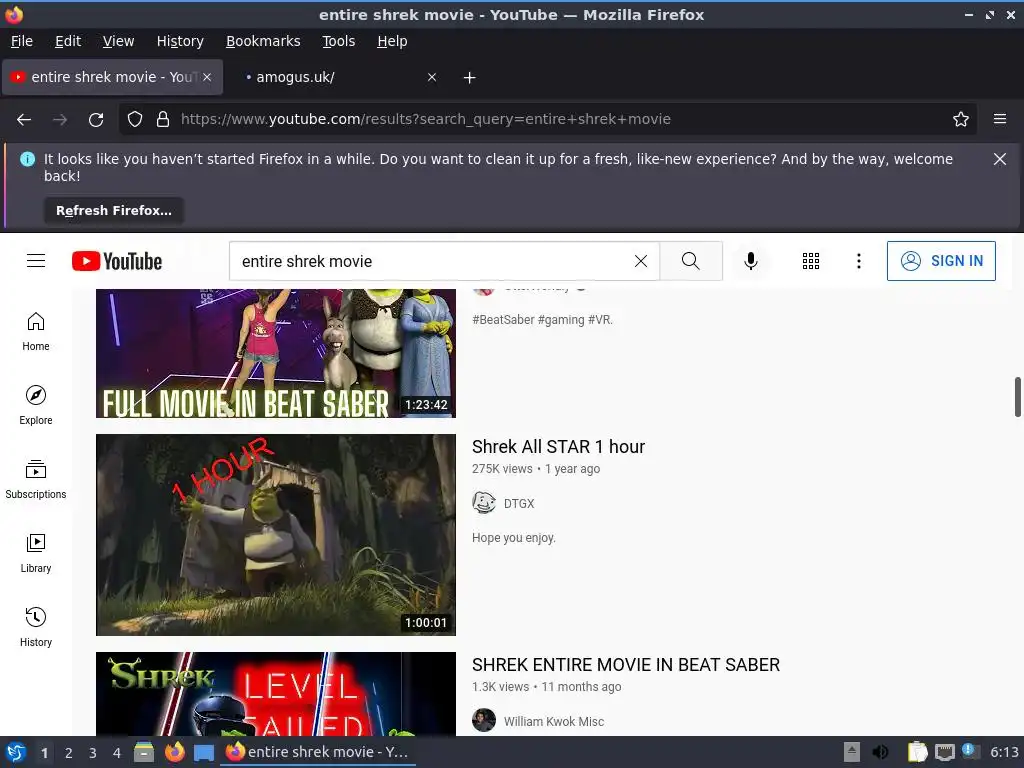Click the 6:13 taskbar clock
1024x768 pixels.
click(1004, 752)
